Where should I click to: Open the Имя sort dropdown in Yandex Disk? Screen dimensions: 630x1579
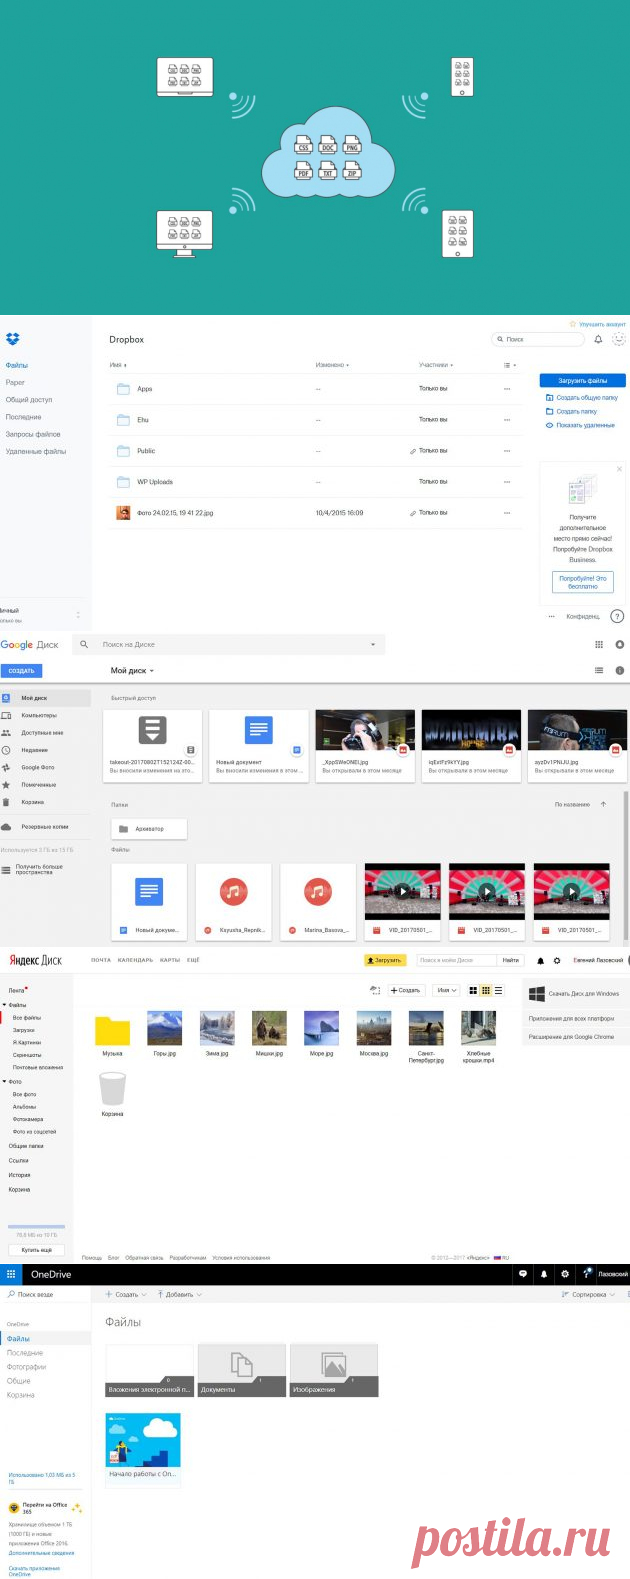pos(446,990)
